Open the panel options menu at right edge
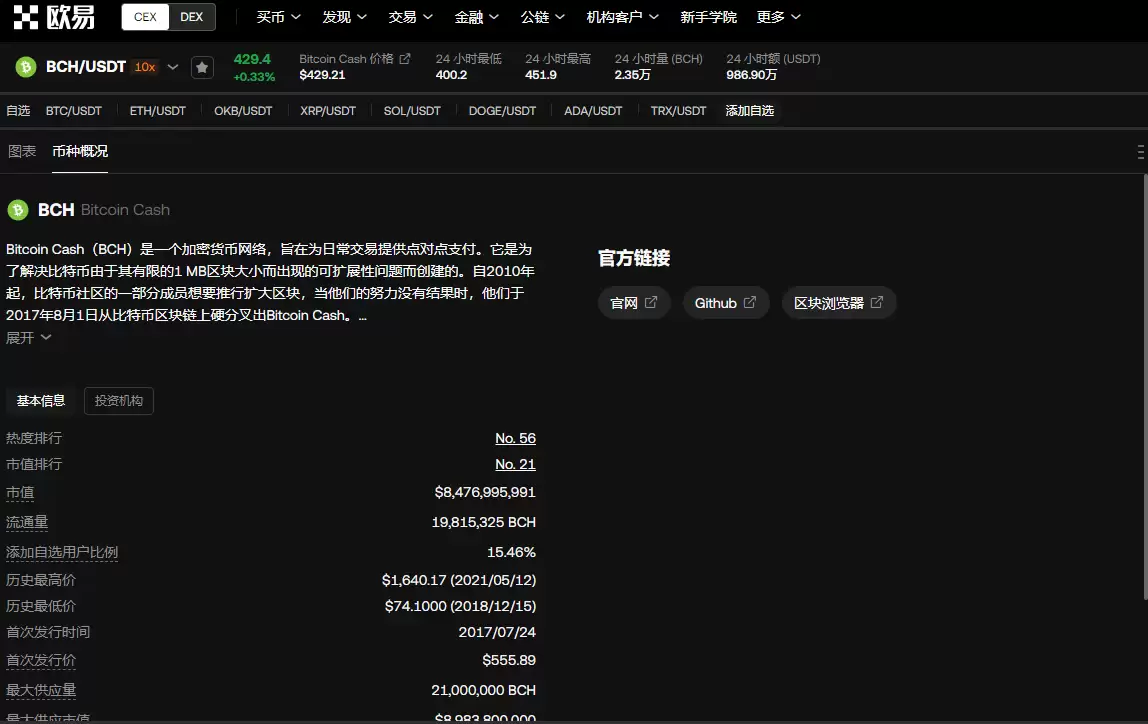The image size is (1148, 724). (1141, 152)
